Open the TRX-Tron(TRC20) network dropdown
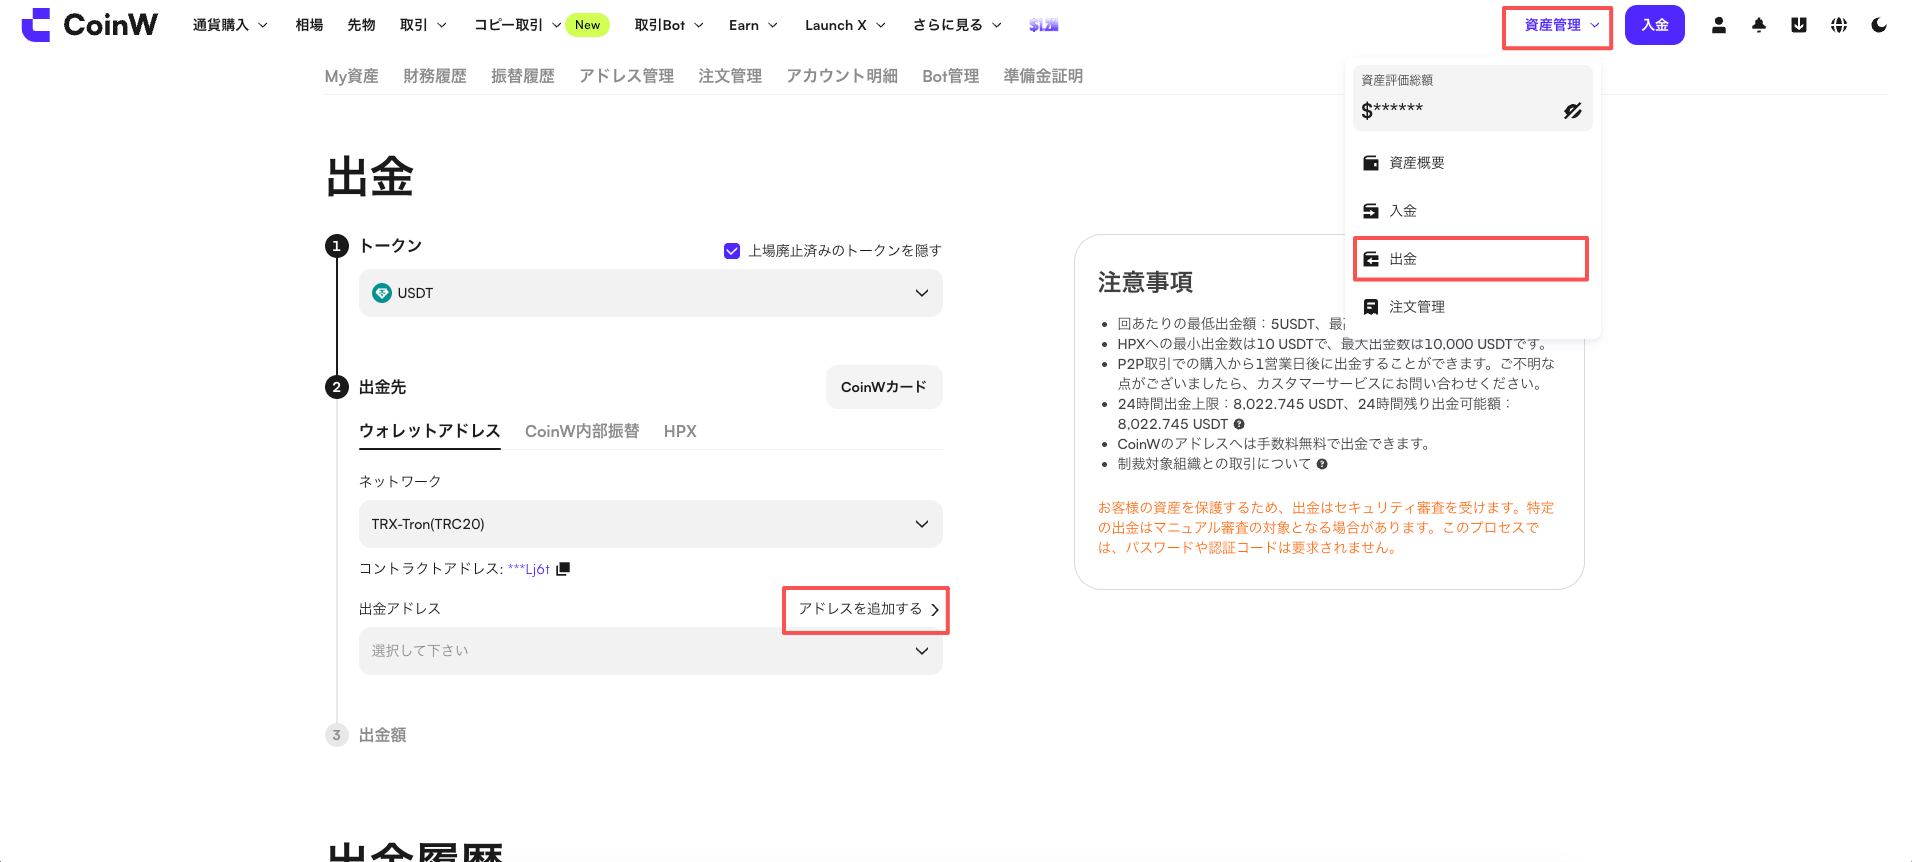This screenshot has width=1912, height=862. click(650, 524)
